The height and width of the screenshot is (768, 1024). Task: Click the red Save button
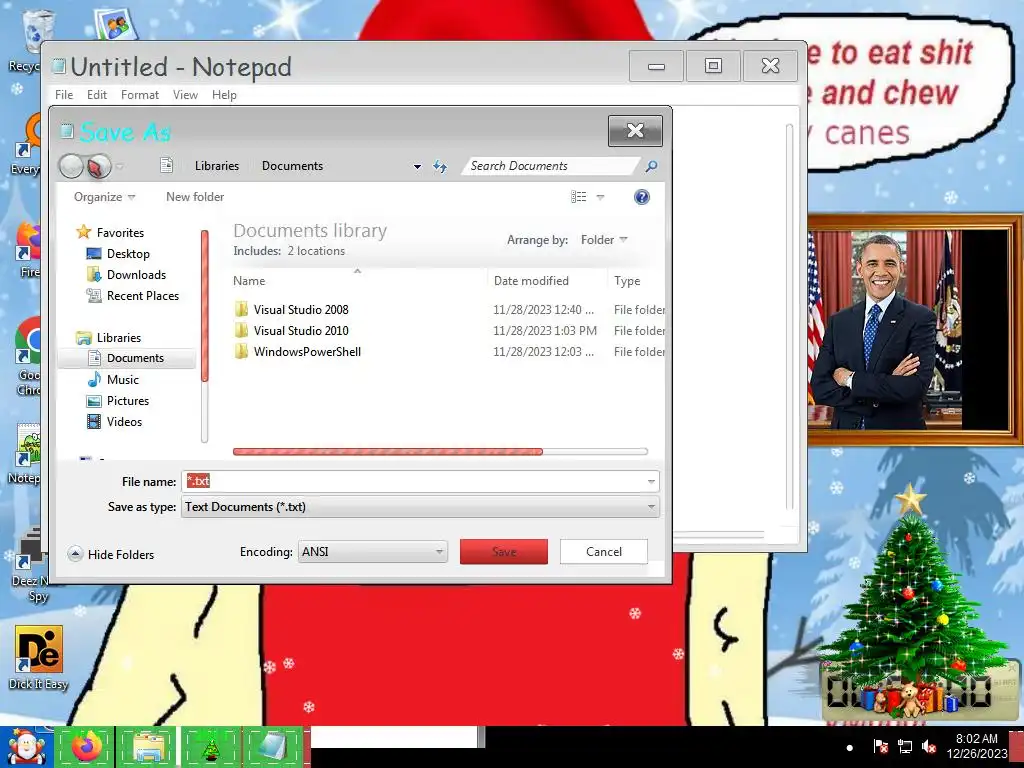click(x=504, y=552)
